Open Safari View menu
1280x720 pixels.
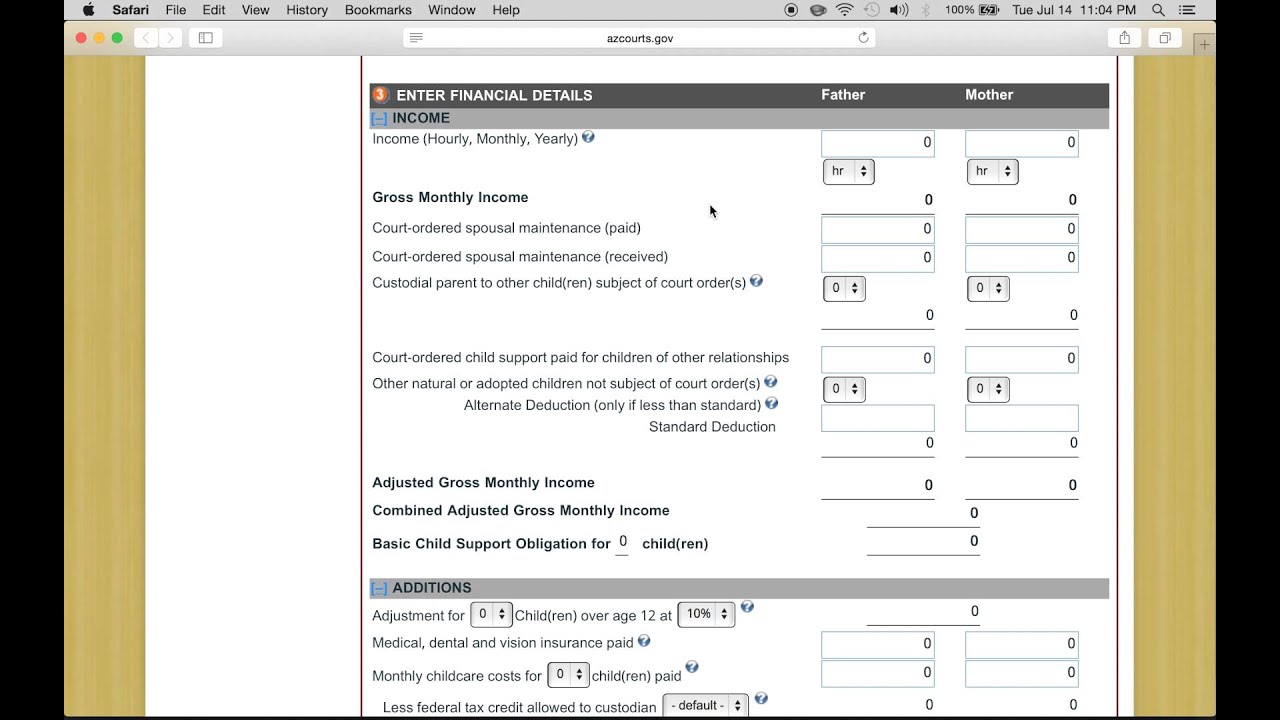pos(256,10)
